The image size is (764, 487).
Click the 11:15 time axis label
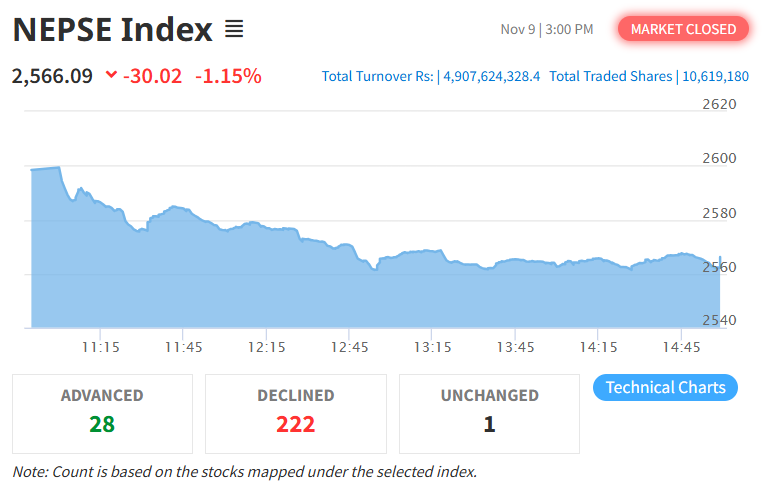[x=101, y=347]
